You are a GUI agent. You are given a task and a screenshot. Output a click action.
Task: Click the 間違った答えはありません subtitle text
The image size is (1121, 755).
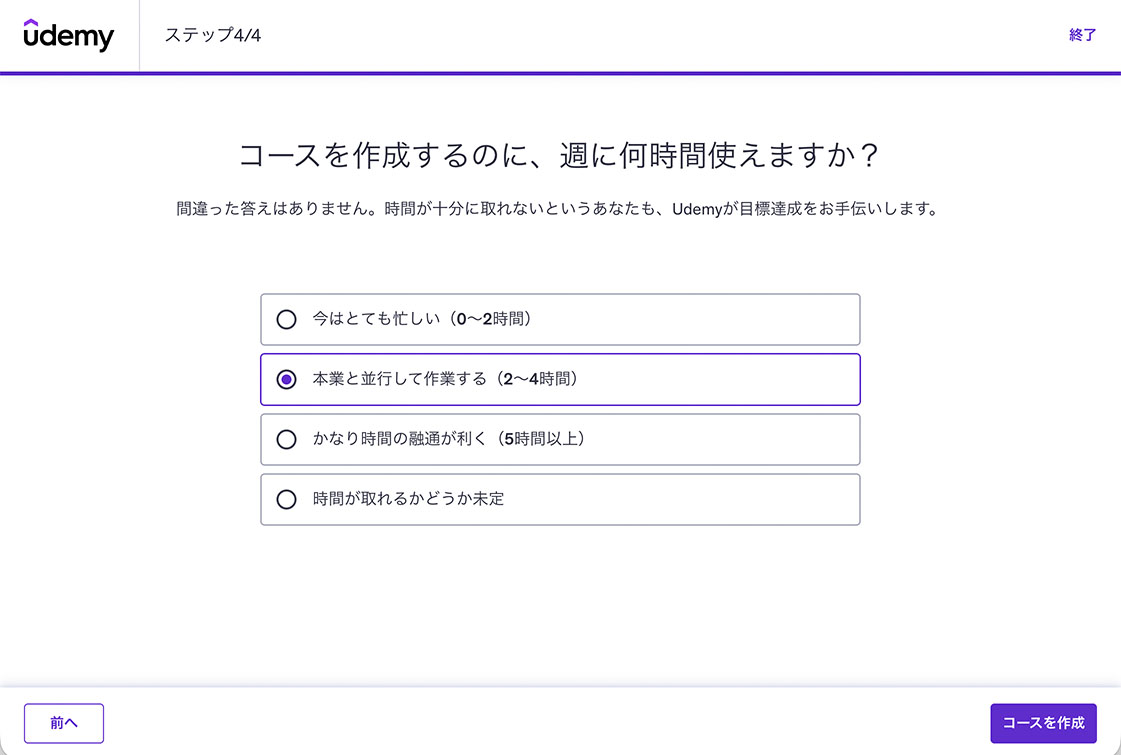[559, 210]
